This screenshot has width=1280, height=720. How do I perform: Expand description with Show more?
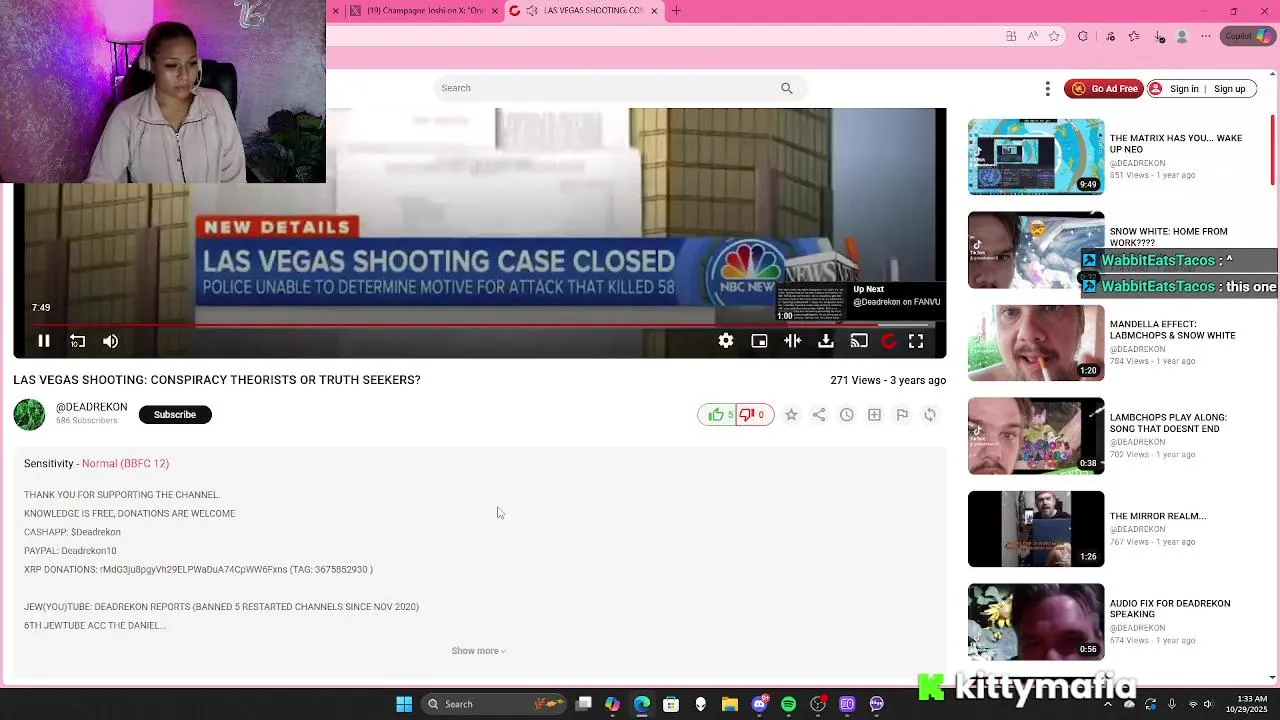click(478, 651)
